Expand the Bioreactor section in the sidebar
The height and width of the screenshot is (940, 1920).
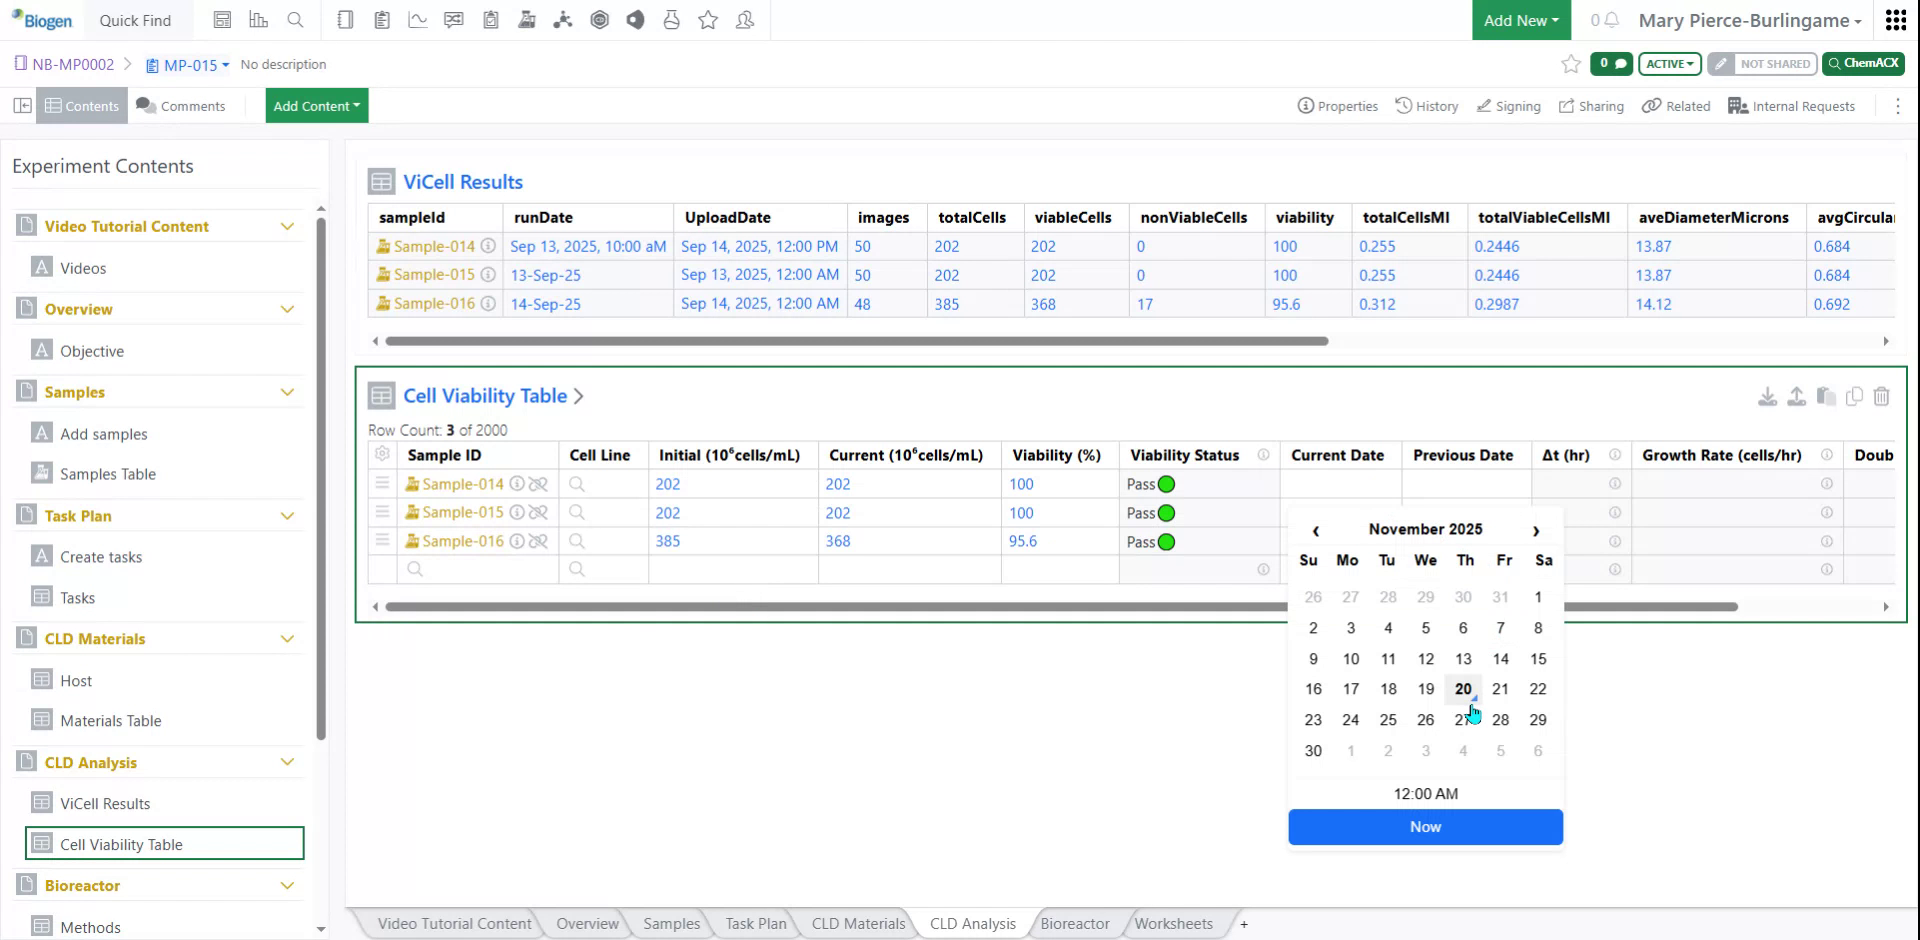click(288, 885)
